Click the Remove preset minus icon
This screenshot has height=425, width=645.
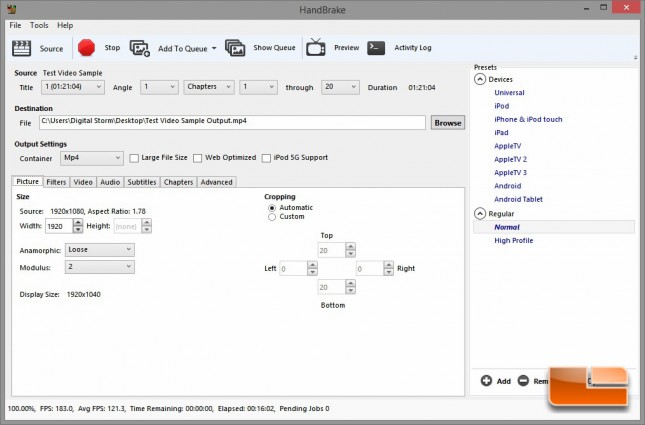click(523, 381)
